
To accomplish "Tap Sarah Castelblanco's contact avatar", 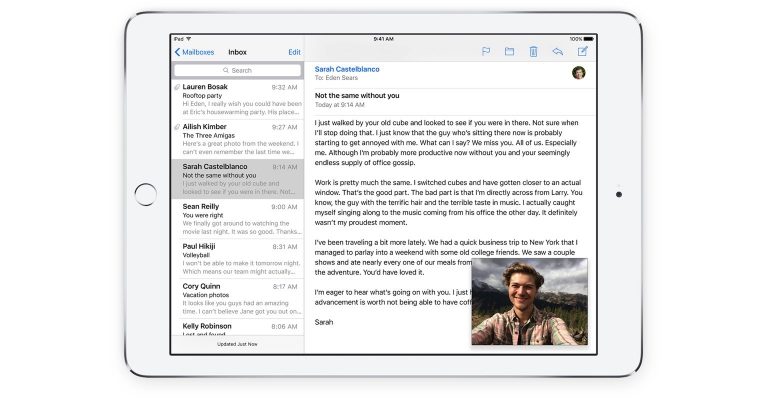I will click(578, 73).
